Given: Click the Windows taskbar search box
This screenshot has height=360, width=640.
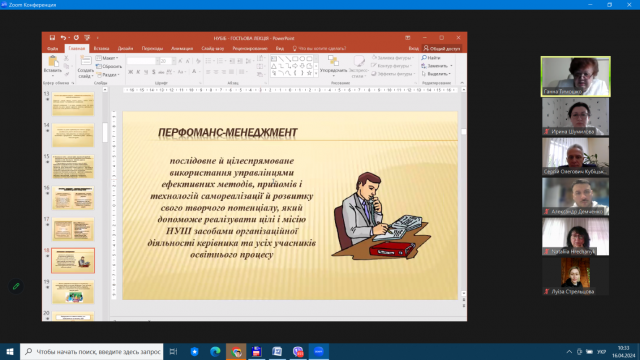Looking at the screenshot, I should coord(91,351).
